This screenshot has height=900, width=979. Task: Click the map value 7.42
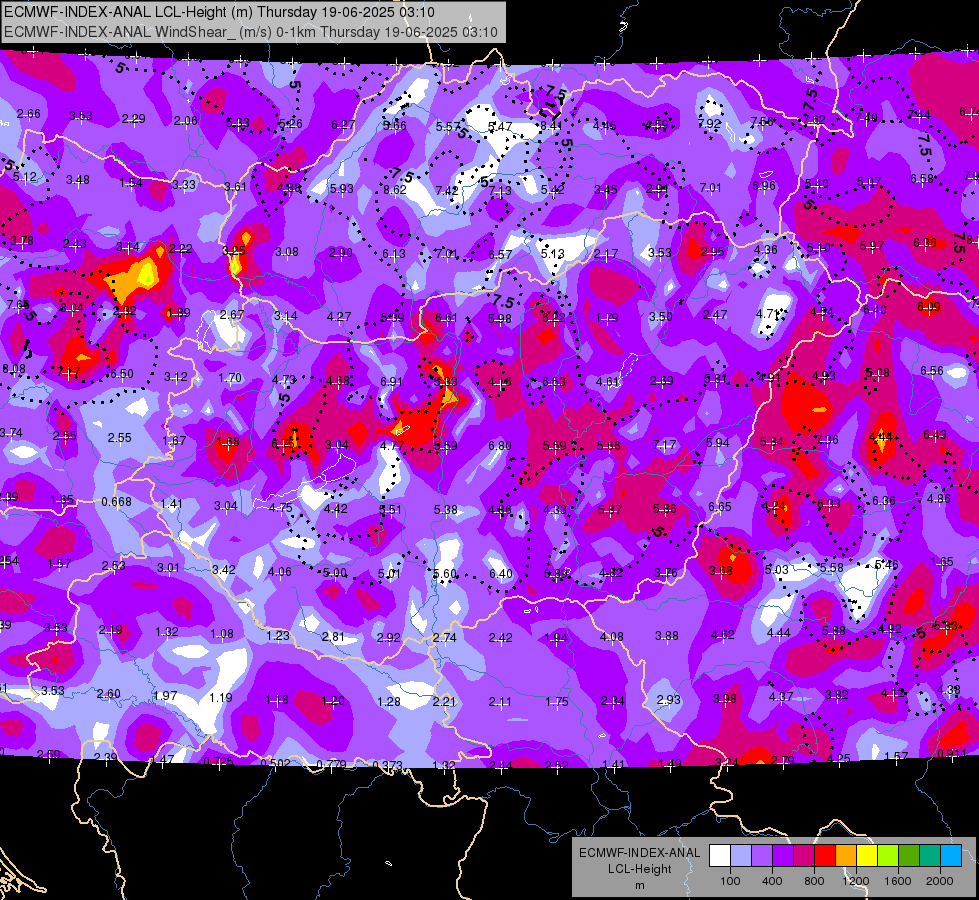(x=447, y=190)
